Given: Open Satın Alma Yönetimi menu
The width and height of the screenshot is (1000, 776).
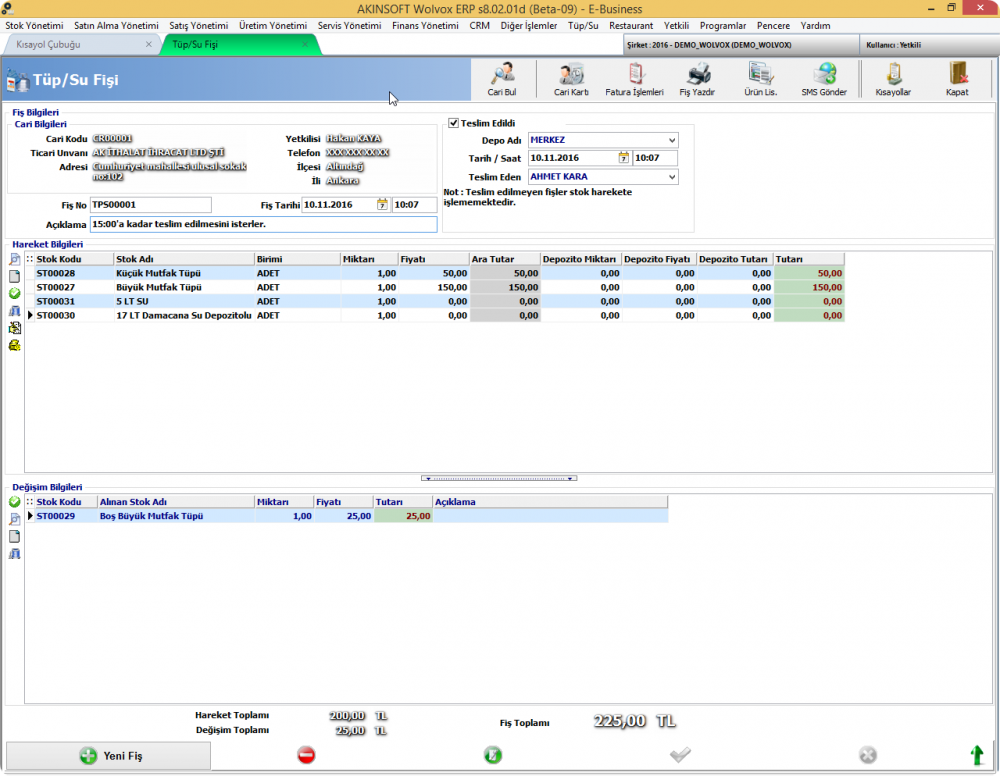Looking at the screenshot, I should pyautogui.click(x=116, y=26).
